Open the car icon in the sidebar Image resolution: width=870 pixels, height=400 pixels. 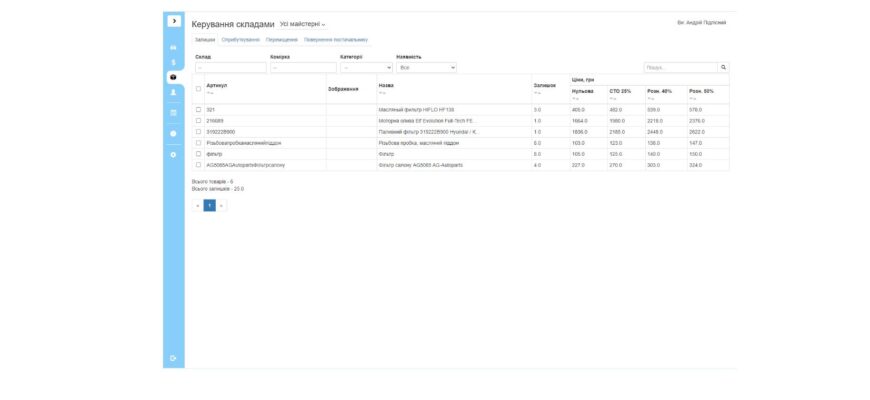(174, 47)
